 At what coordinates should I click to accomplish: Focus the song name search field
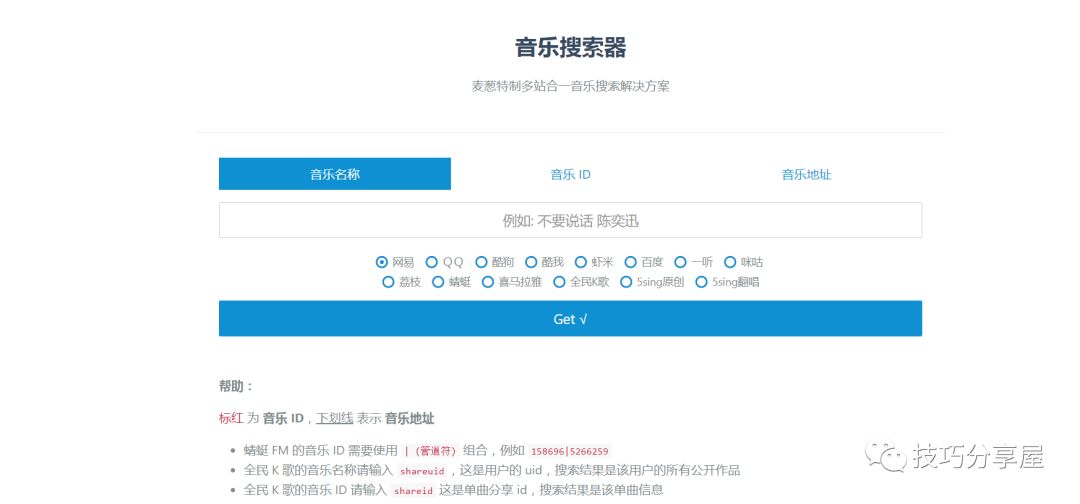pos(570,220)
